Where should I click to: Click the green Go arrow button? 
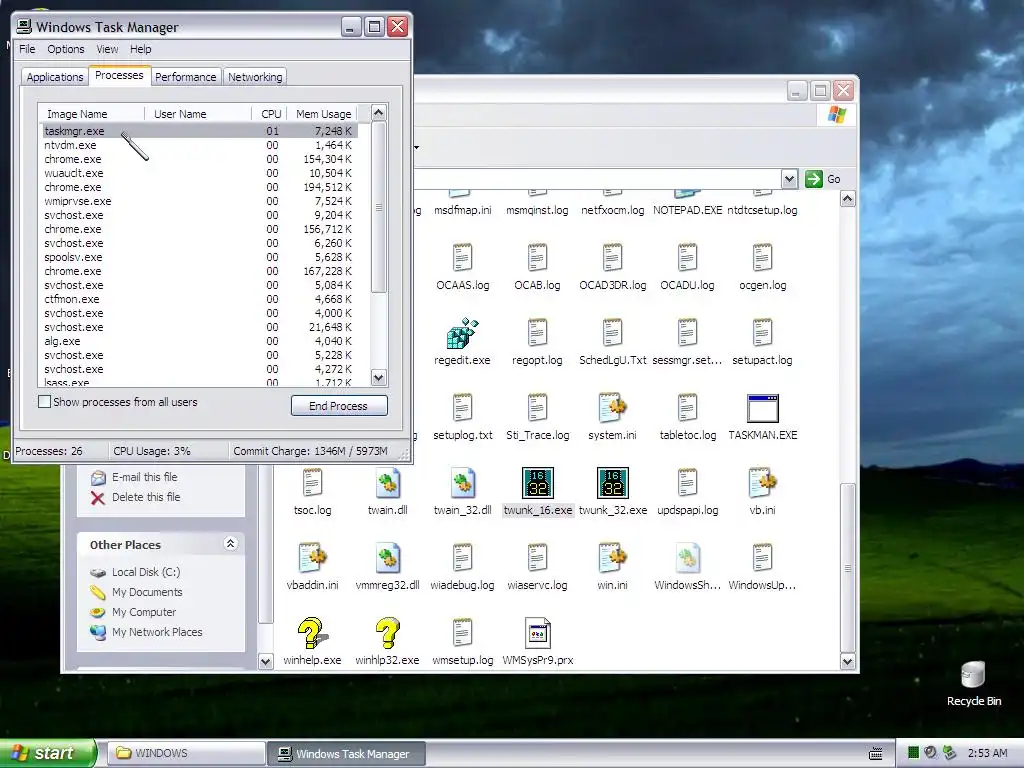pos(814,179)
